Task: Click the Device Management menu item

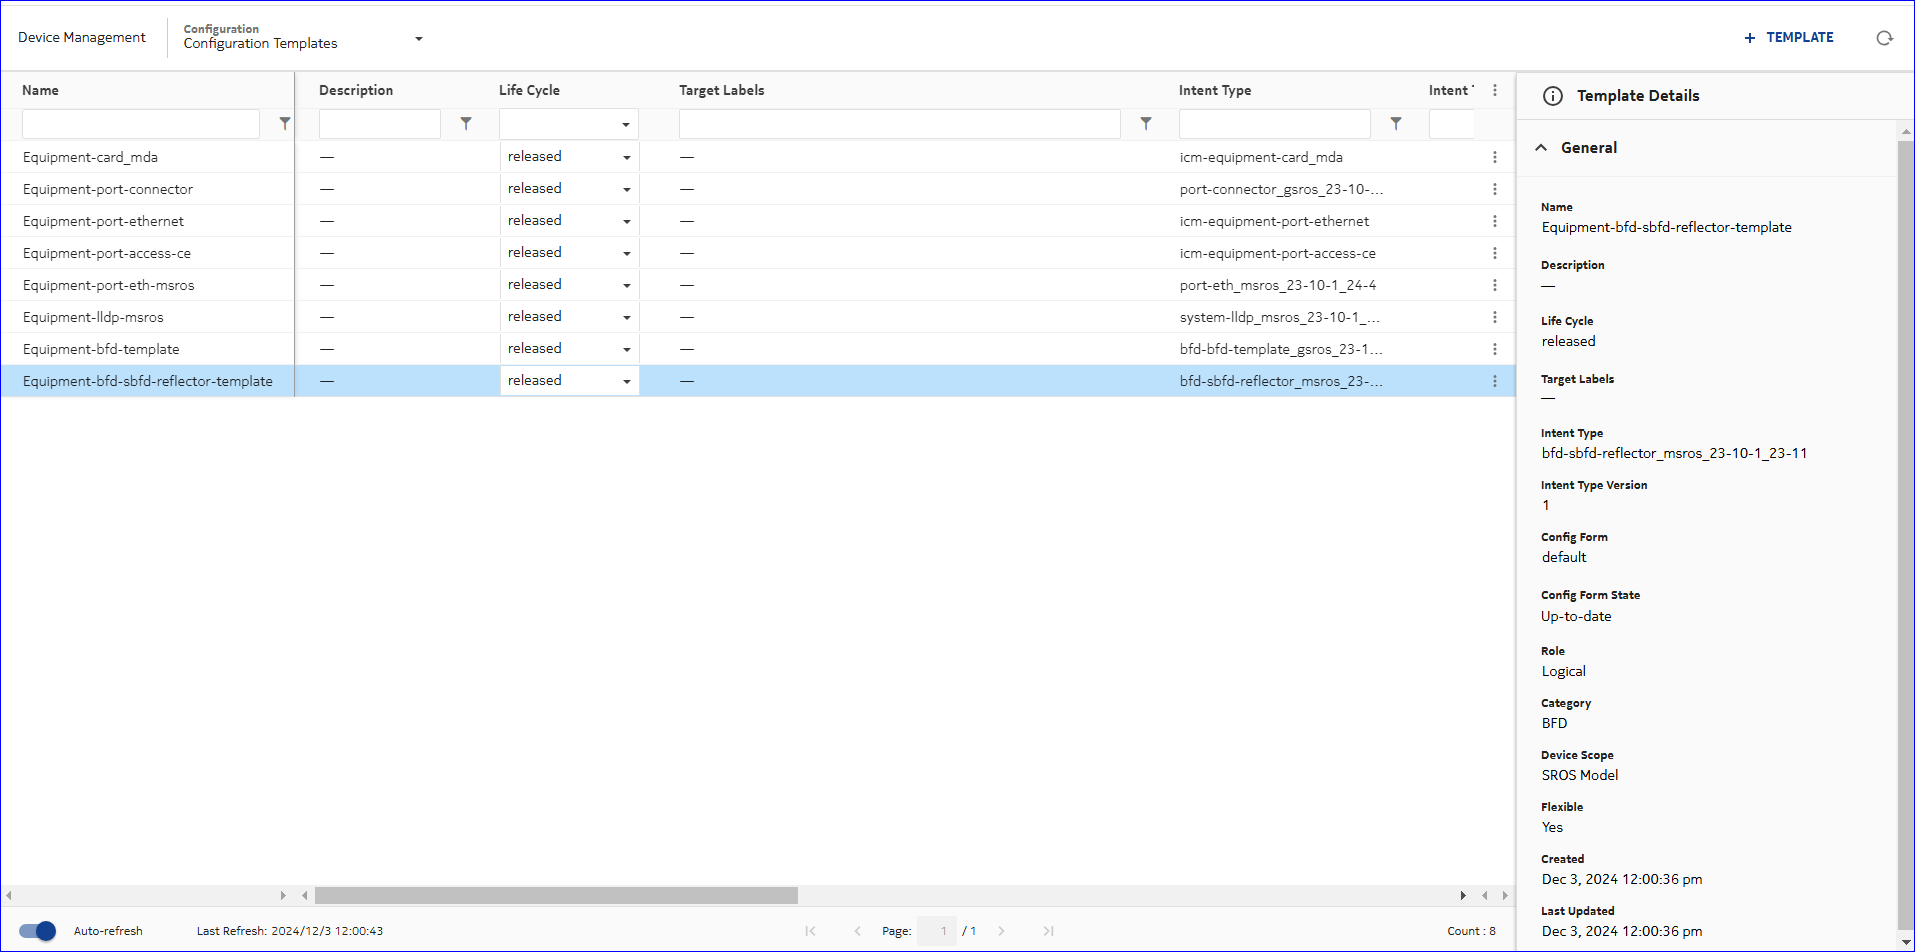Action: pos(82,38)
